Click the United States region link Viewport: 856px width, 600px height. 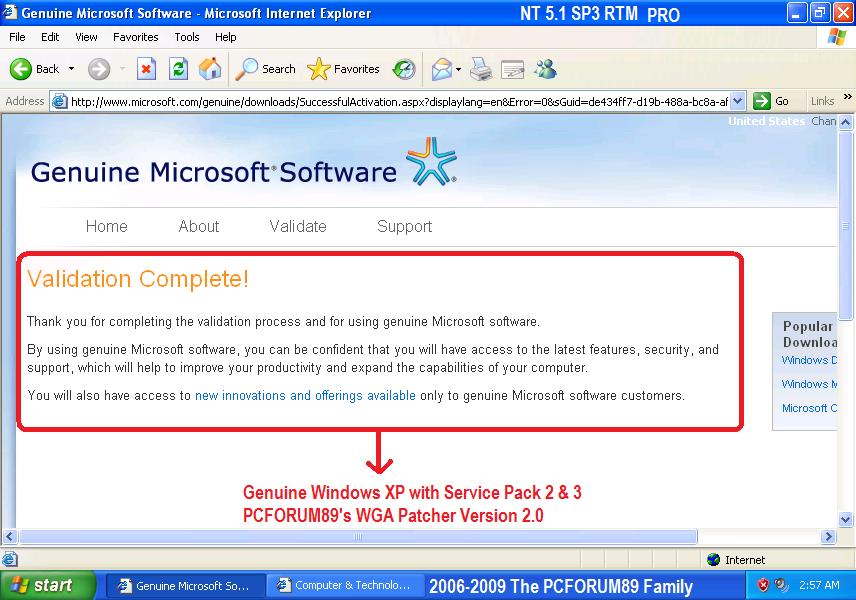(766, 121)
